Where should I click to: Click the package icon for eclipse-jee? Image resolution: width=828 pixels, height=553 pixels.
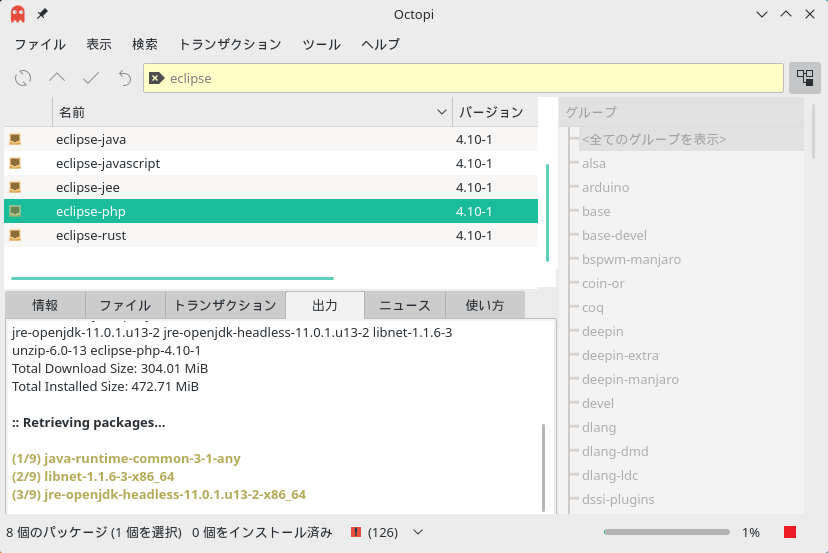15,187
